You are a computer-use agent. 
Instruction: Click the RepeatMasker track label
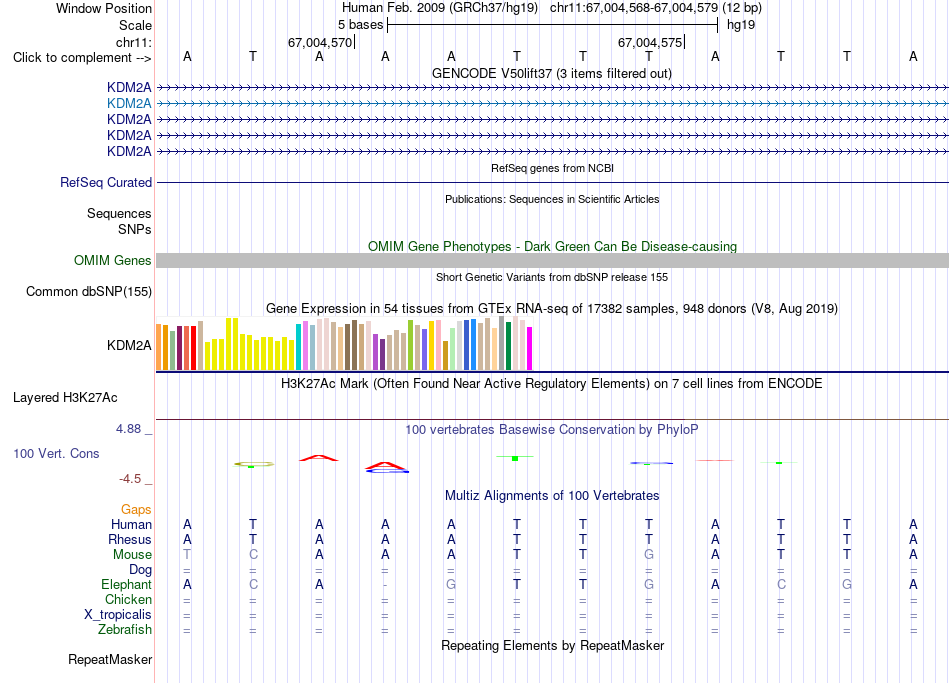click(x=110, y=659)
